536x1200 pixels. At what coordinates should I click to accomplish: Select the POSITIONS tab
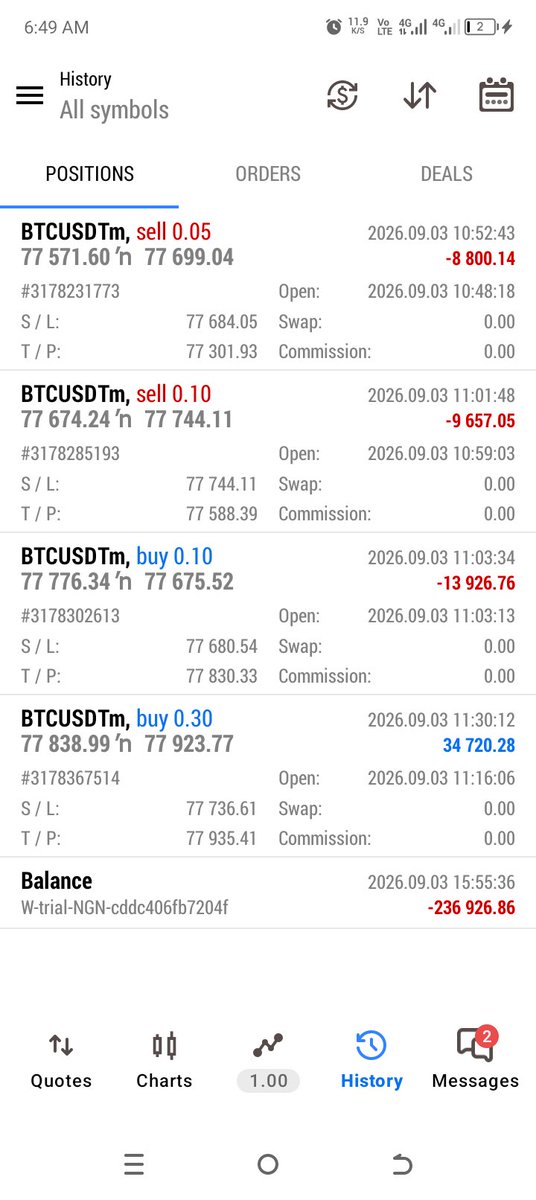pos(89,174)
